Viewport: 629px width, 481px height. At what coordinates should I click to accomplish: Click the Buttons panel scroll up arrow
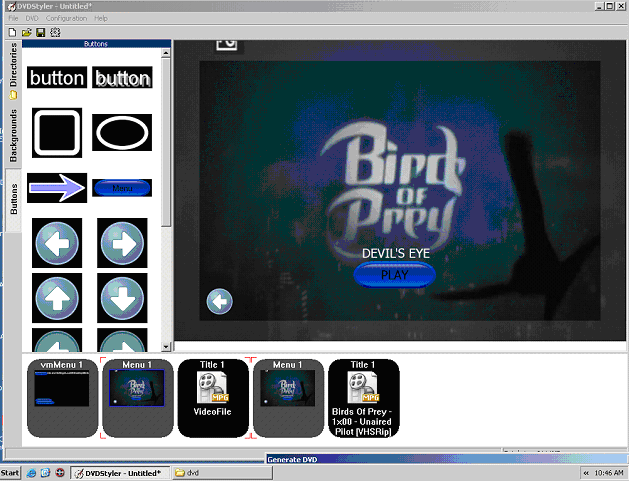(x=166, y=53)
